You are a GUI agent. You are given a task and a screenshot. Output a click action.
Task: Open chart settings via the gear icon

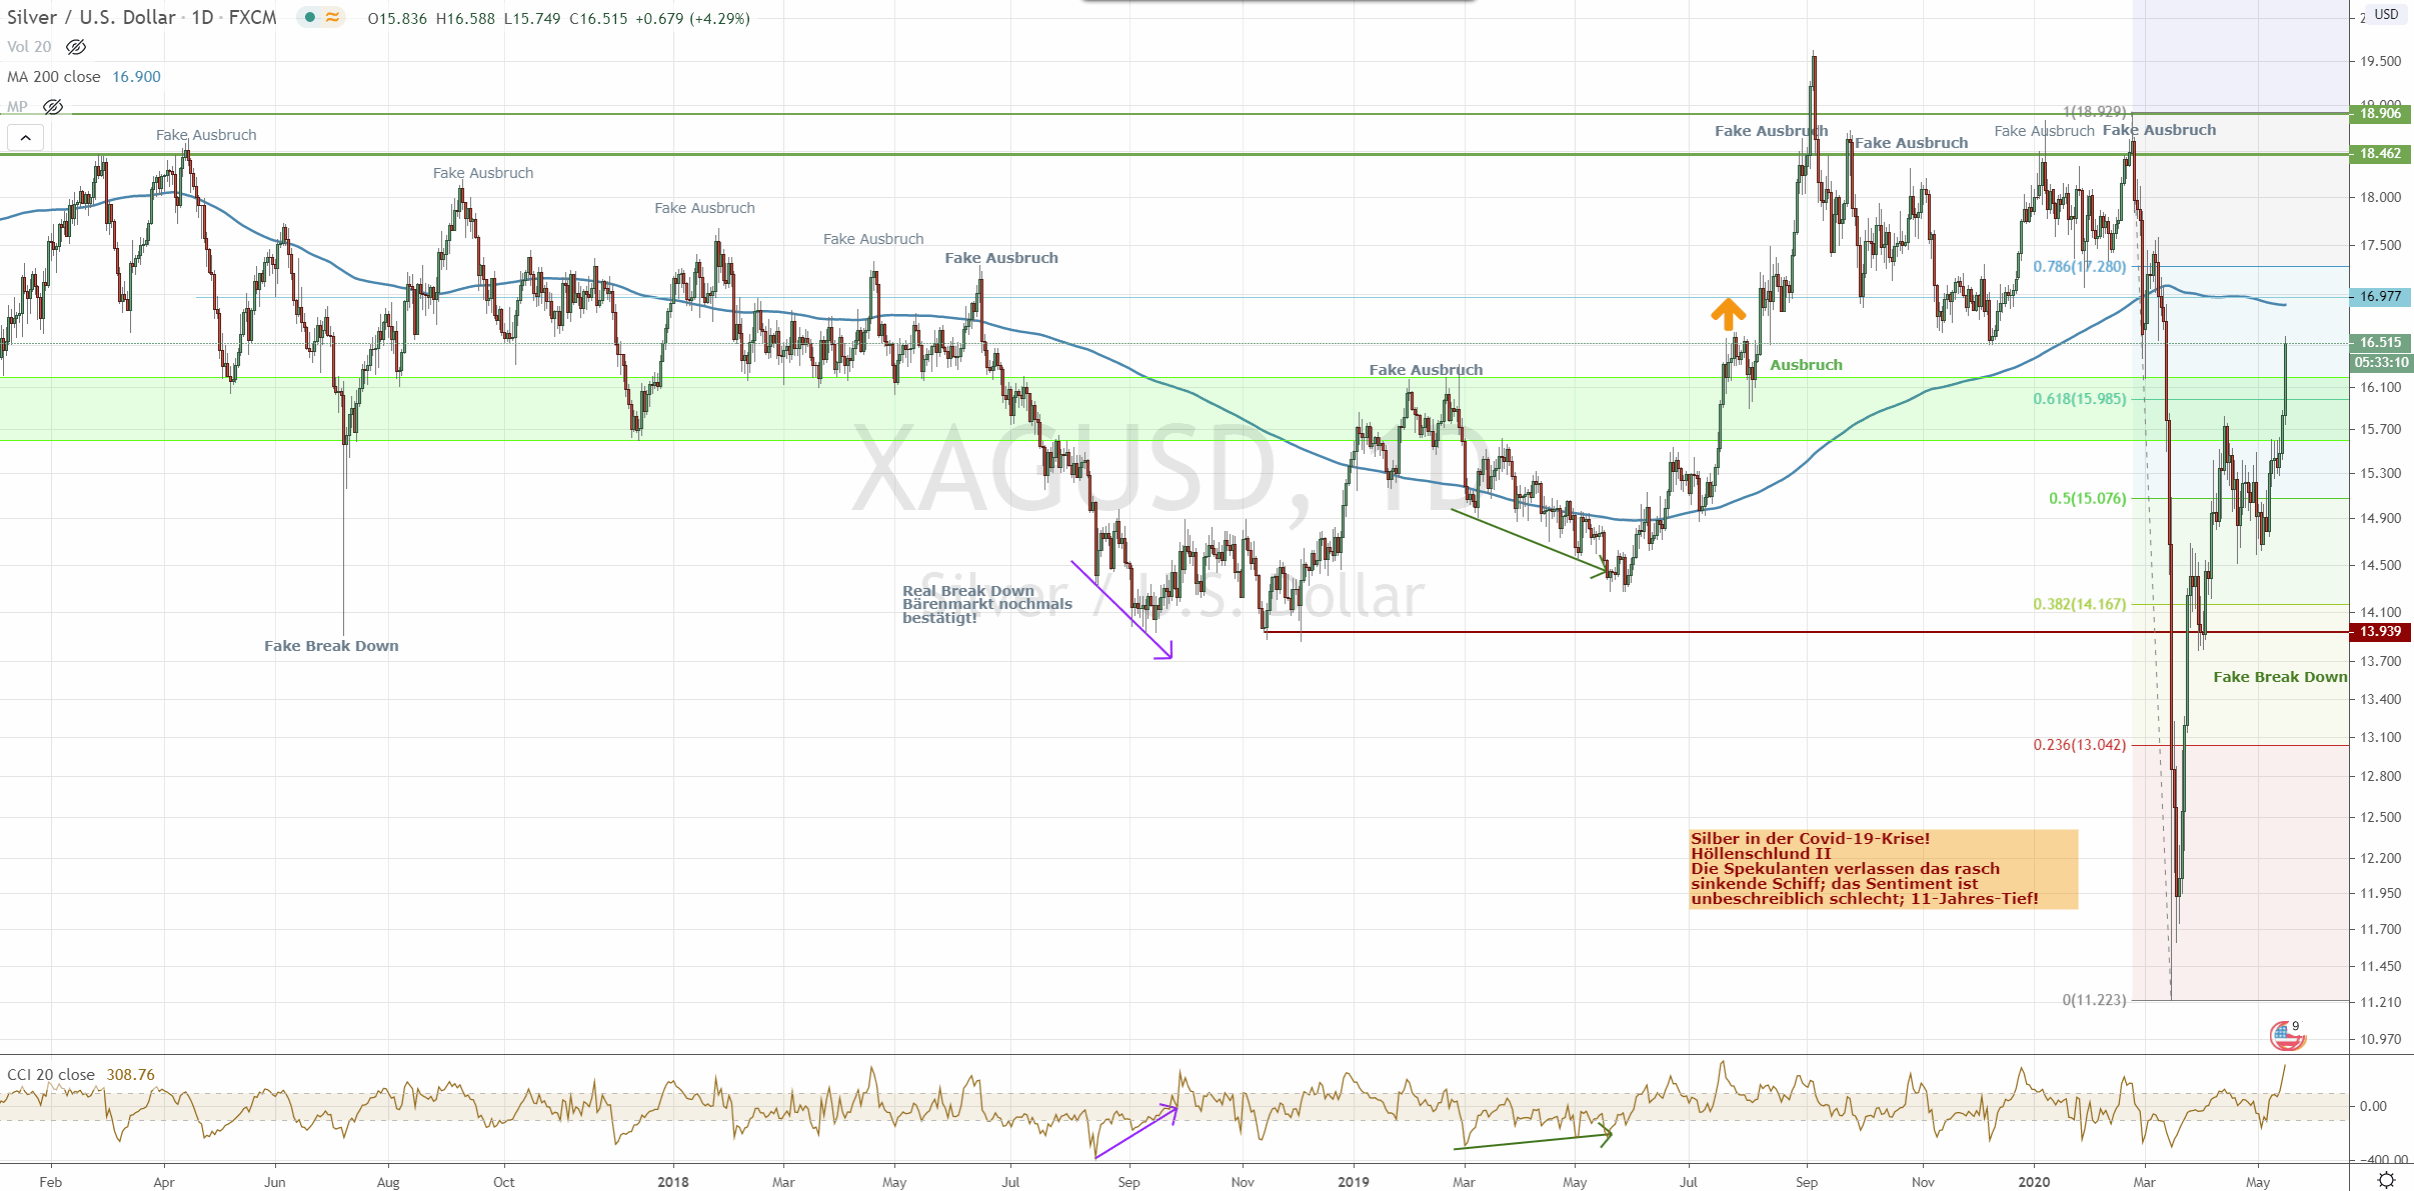tap(2386, 1181)
